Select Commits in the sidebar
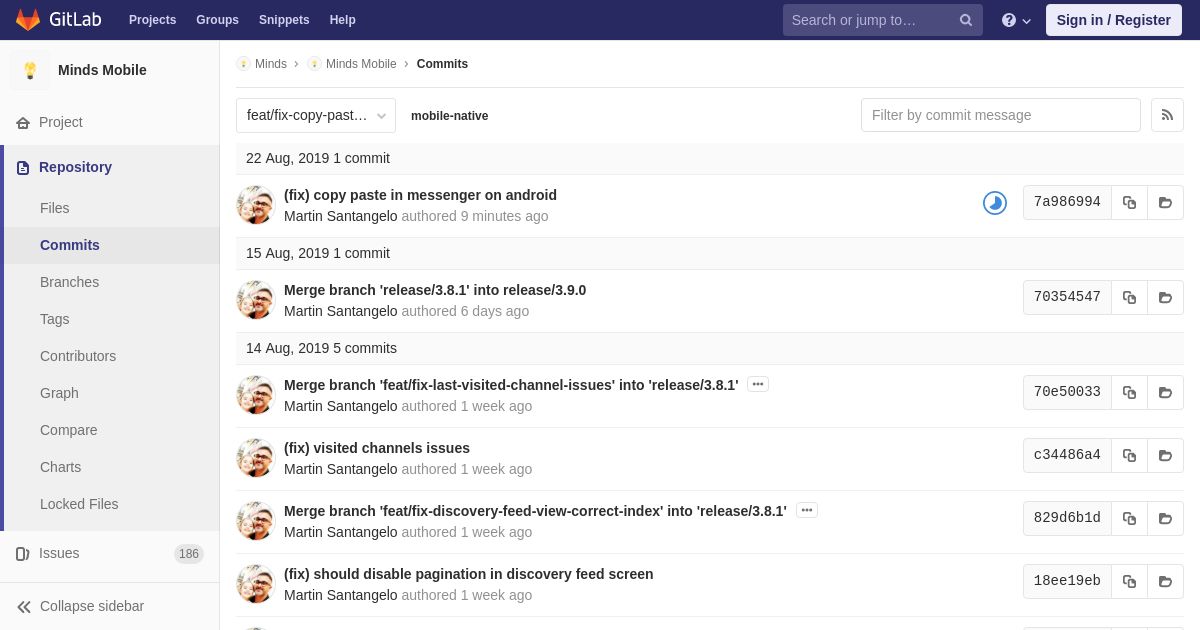Viewport: 1200px width, 630px height. click(x=70, y=245)
